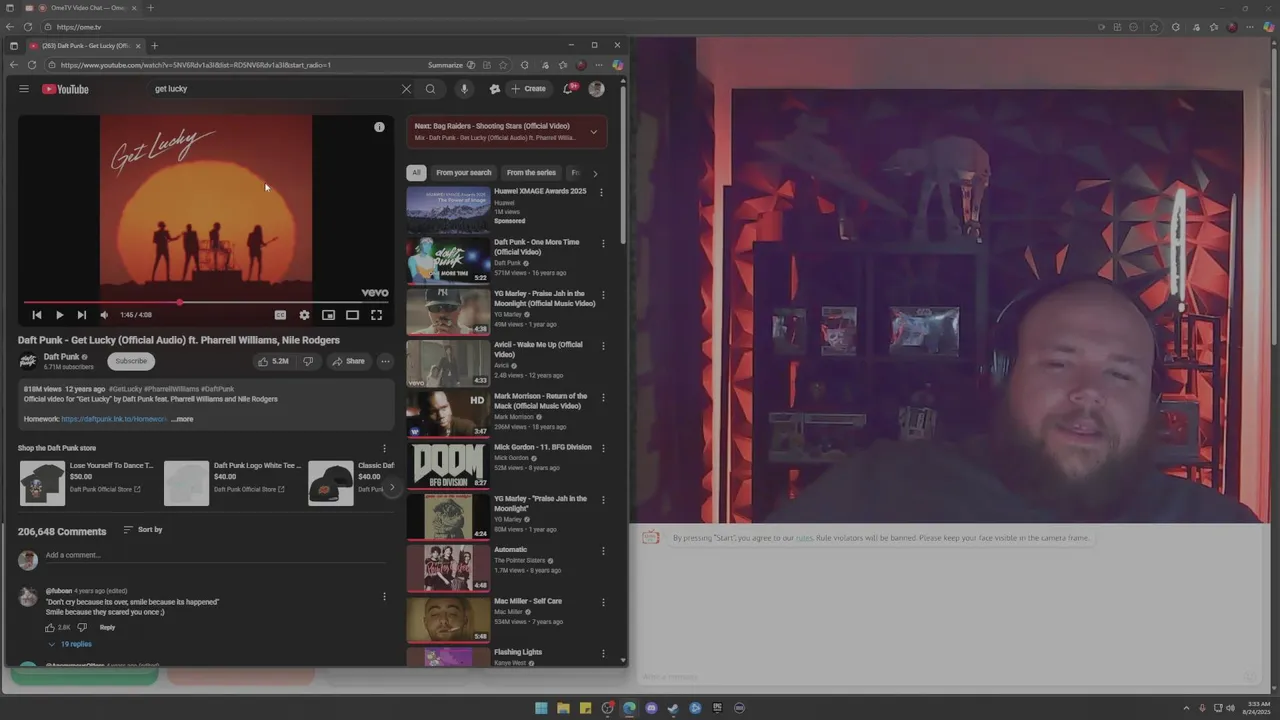Share the Get Lucky video
Screen dimensions: 1280x720
coord(349,361)
